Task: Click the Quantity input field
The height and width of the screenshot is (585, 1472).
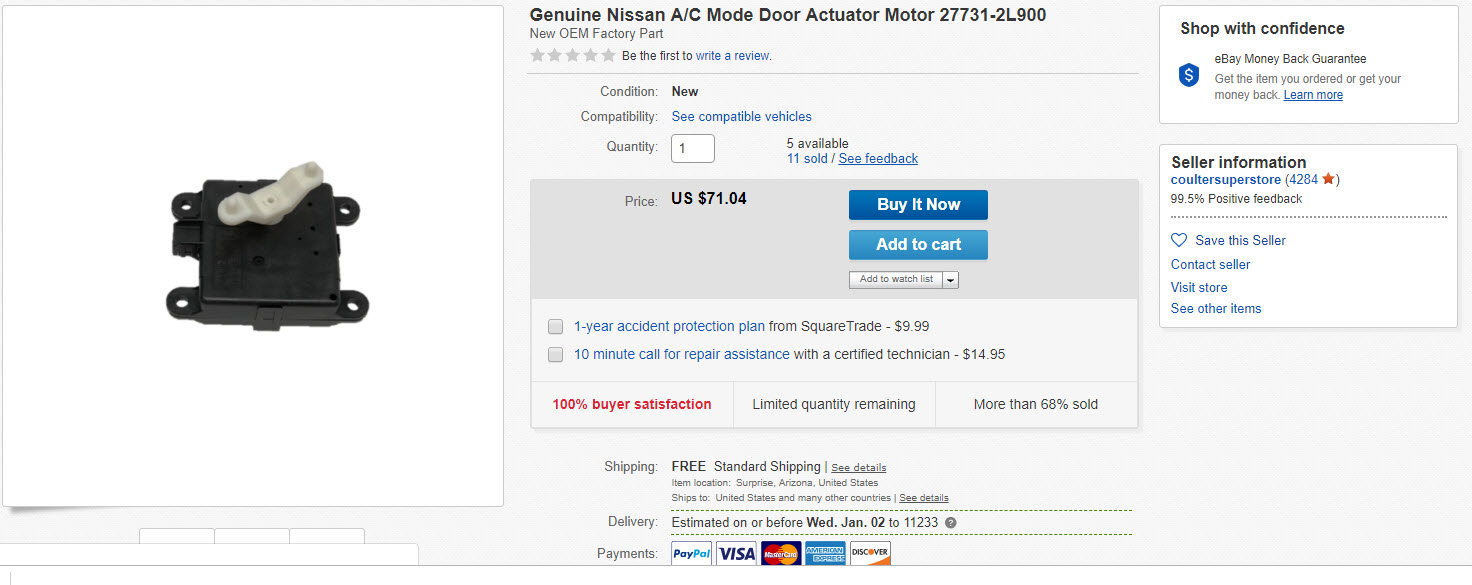Action: pyautogui.click(x=693, y=148)
